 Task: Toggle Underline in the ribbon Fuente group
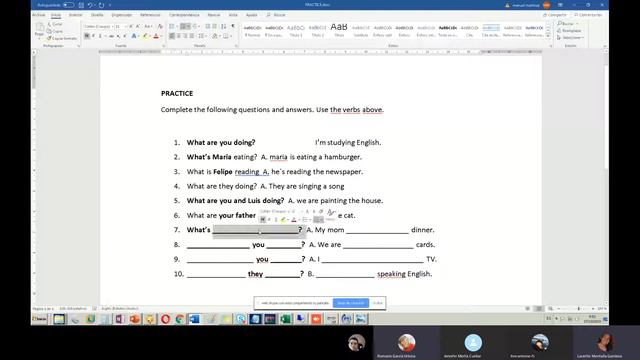(x=100, y=36)
